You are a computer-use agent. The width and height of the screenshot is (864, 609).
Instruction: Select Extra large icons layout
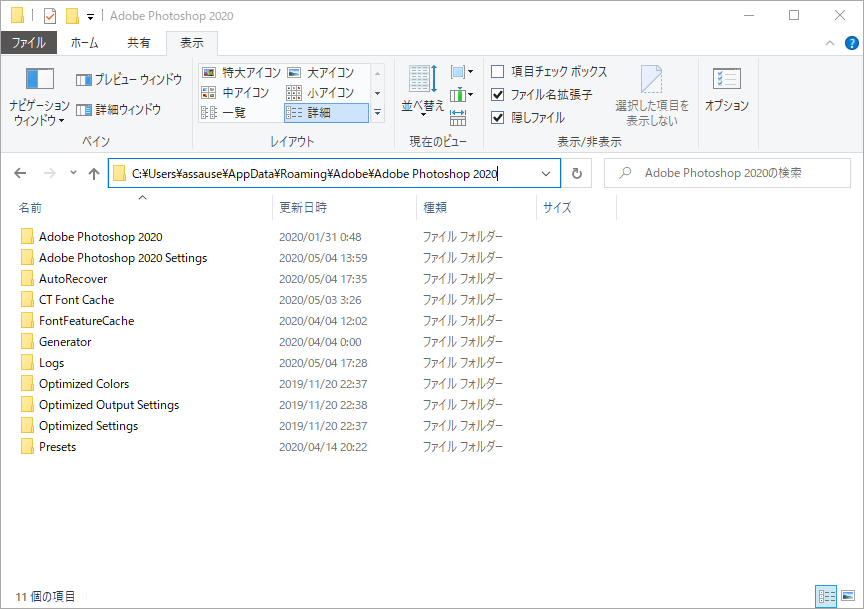click(241, 73)
